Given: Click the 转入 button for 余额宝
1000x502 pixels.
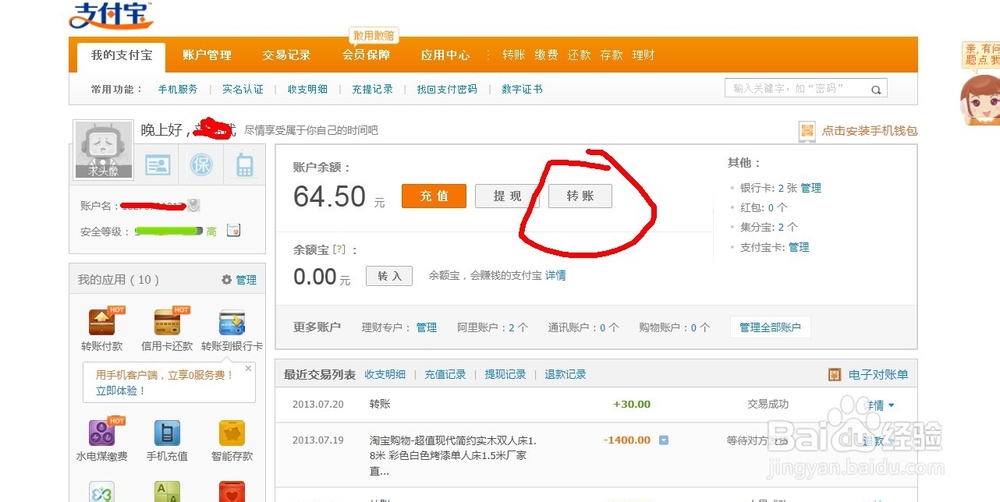Looking at the screenshot, I should [x=389, y=276].
